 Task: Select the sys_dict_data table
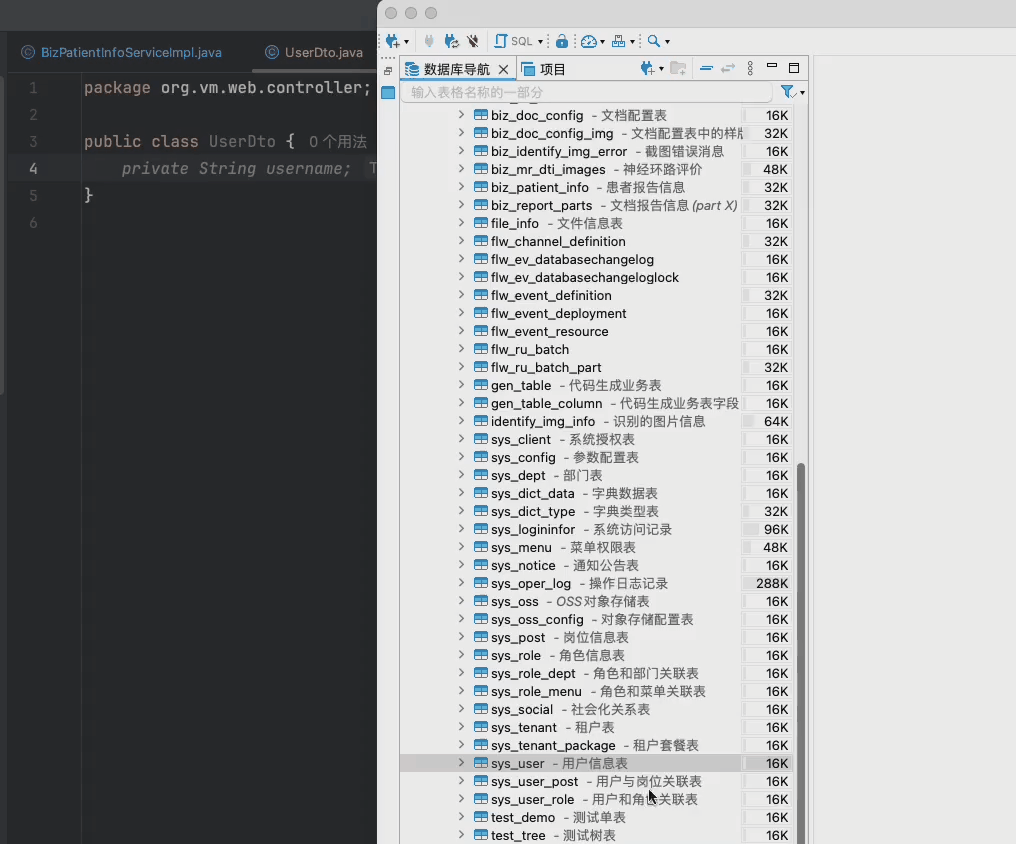(533, 494)
